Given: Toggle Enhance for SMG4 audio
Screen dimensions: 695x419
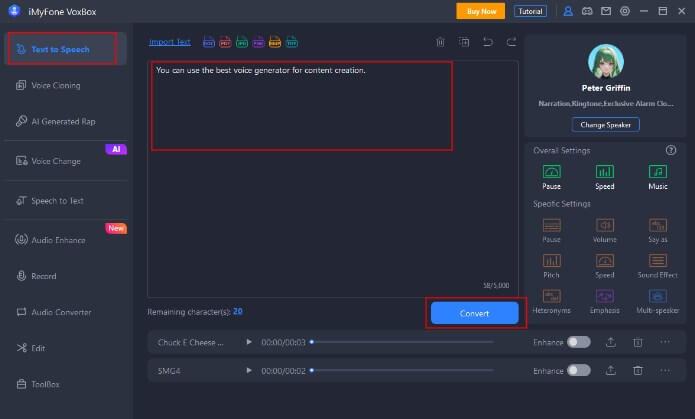Looking at the screenshot, I should coord(579,370).
